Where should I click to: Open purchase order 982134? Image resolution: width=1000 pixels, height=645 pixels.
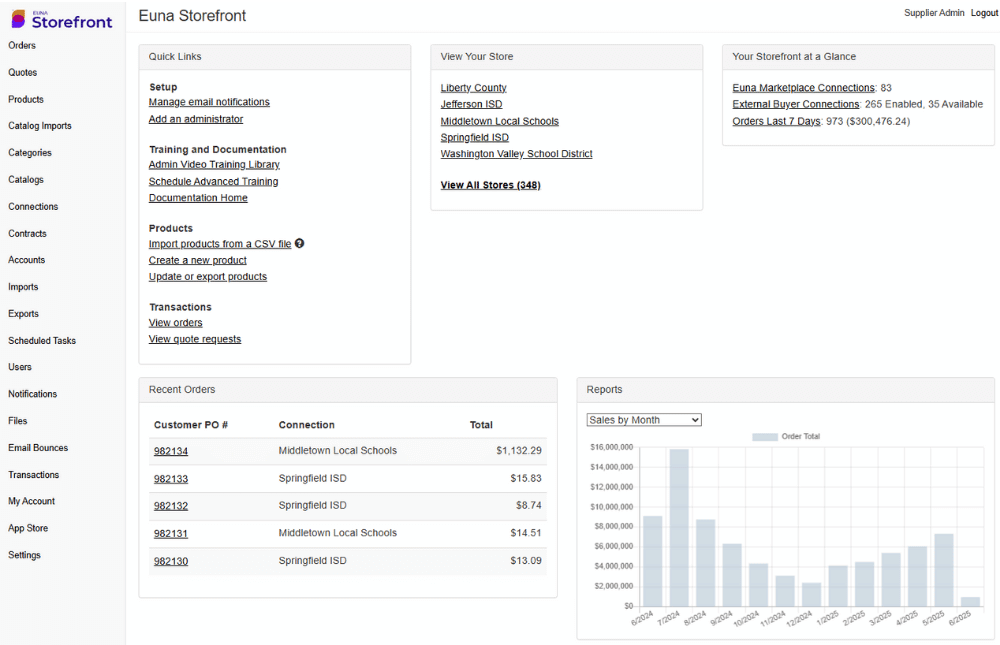pos(171,451)
